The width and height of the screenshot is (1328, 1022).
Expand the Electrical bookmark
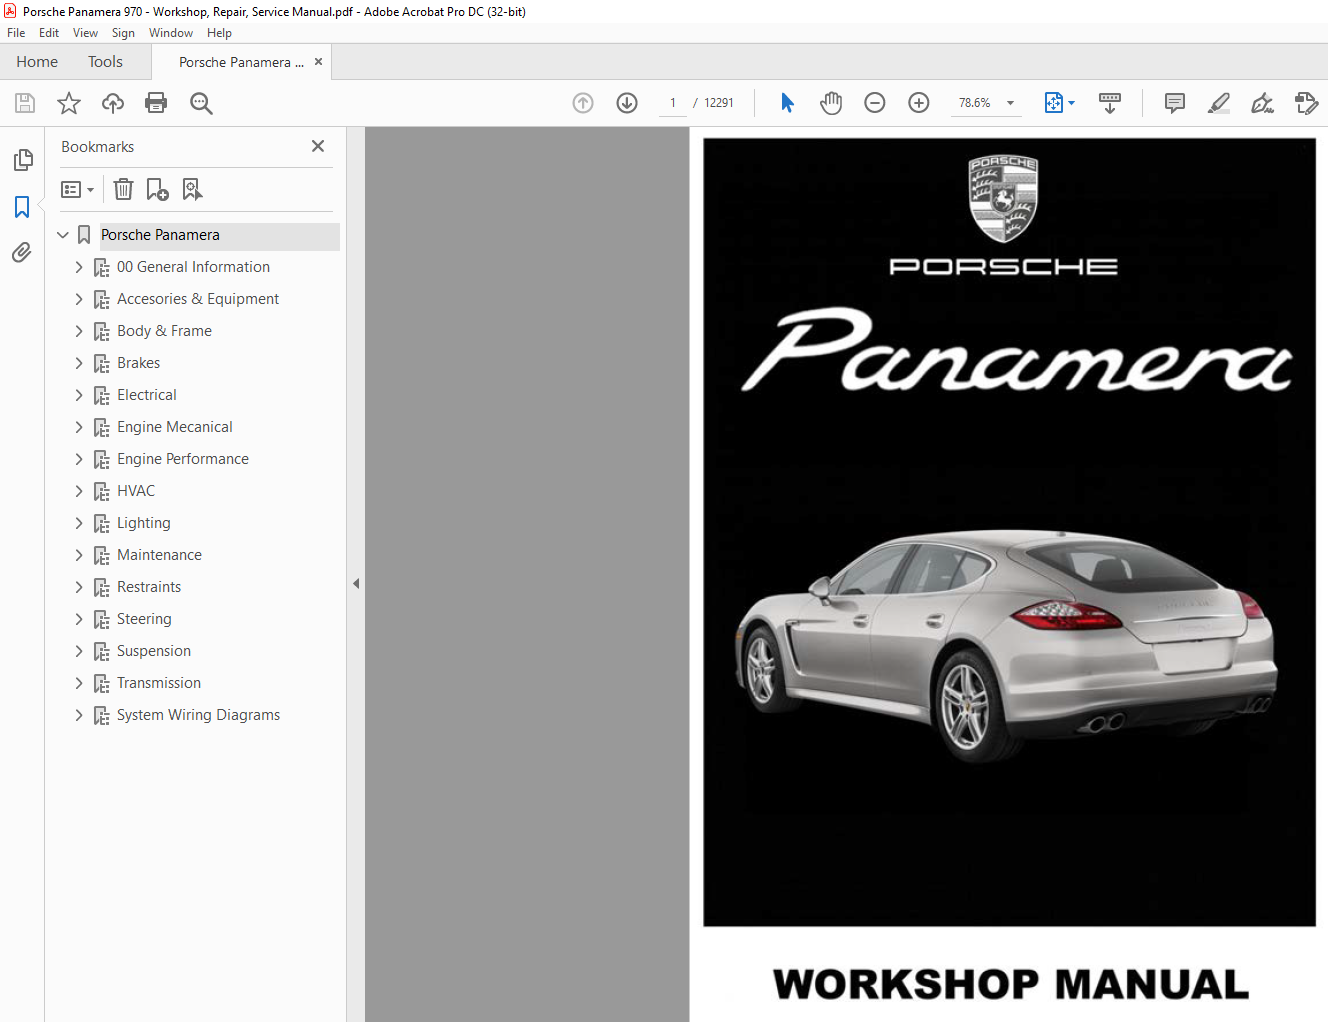point(79,395)
